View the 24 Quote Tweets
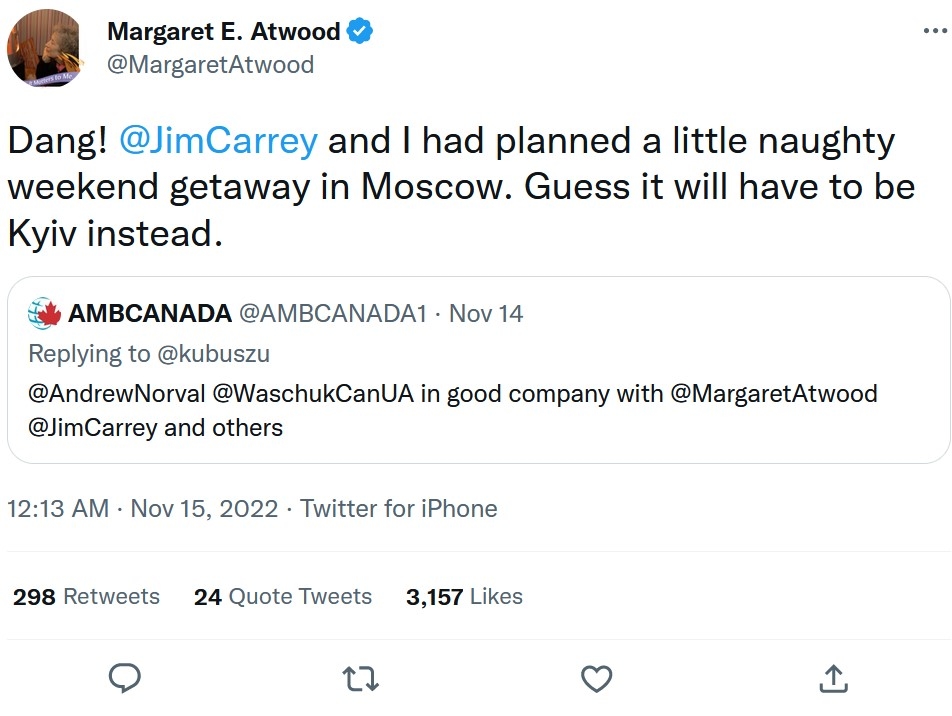 tap(283, 597)
